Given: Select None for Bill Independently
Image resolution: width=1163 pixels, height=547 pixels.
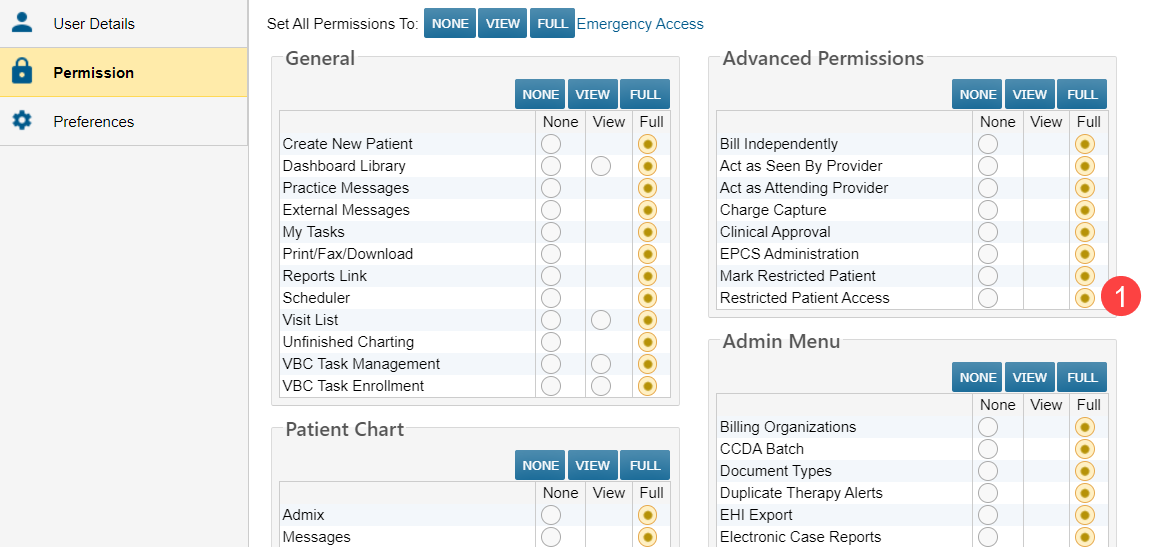Looking at the screenshot, I should tap(988, 144).
